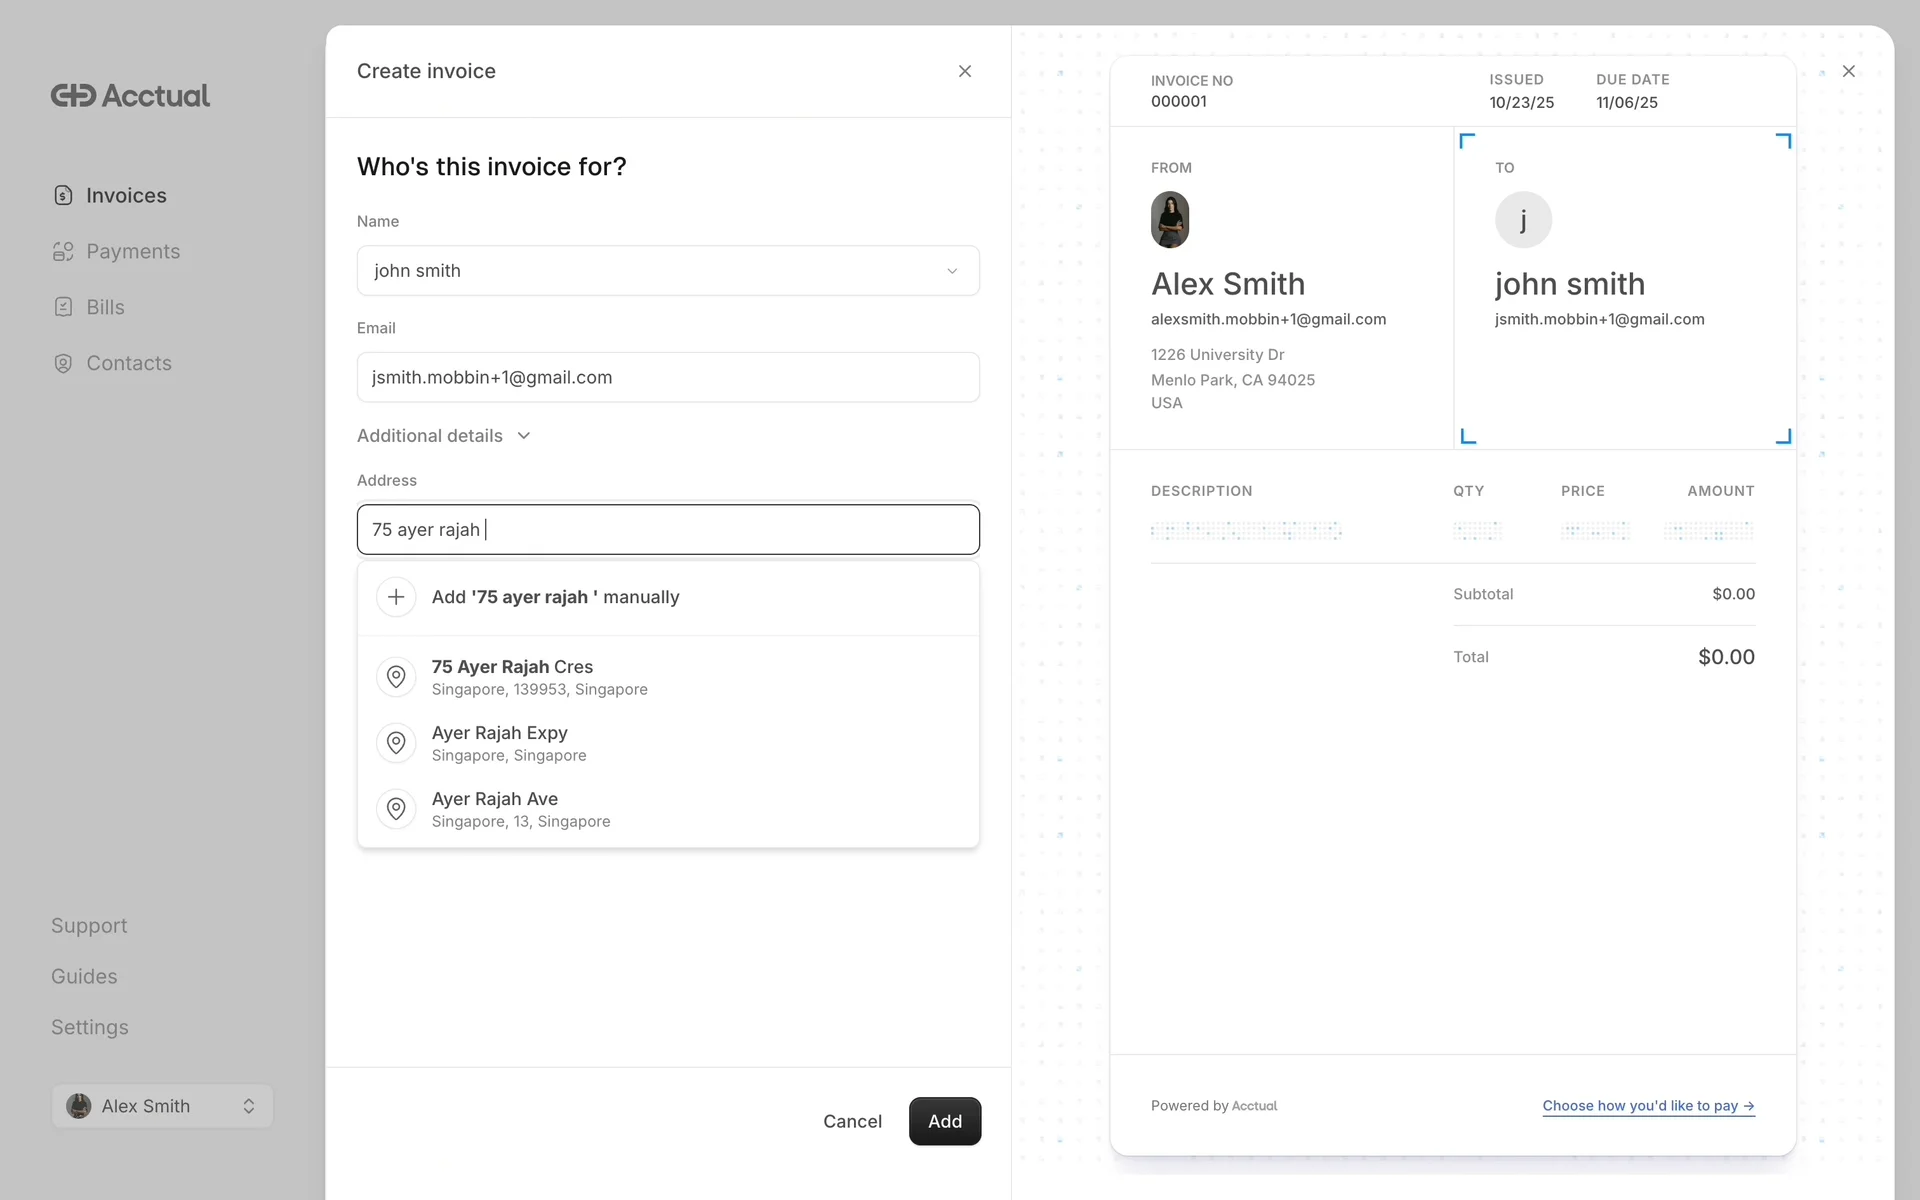The height and width of the screenshot is (1200, 1920).
Task: Open the Alex Smith account switcher
Action: pos(162,1106)
